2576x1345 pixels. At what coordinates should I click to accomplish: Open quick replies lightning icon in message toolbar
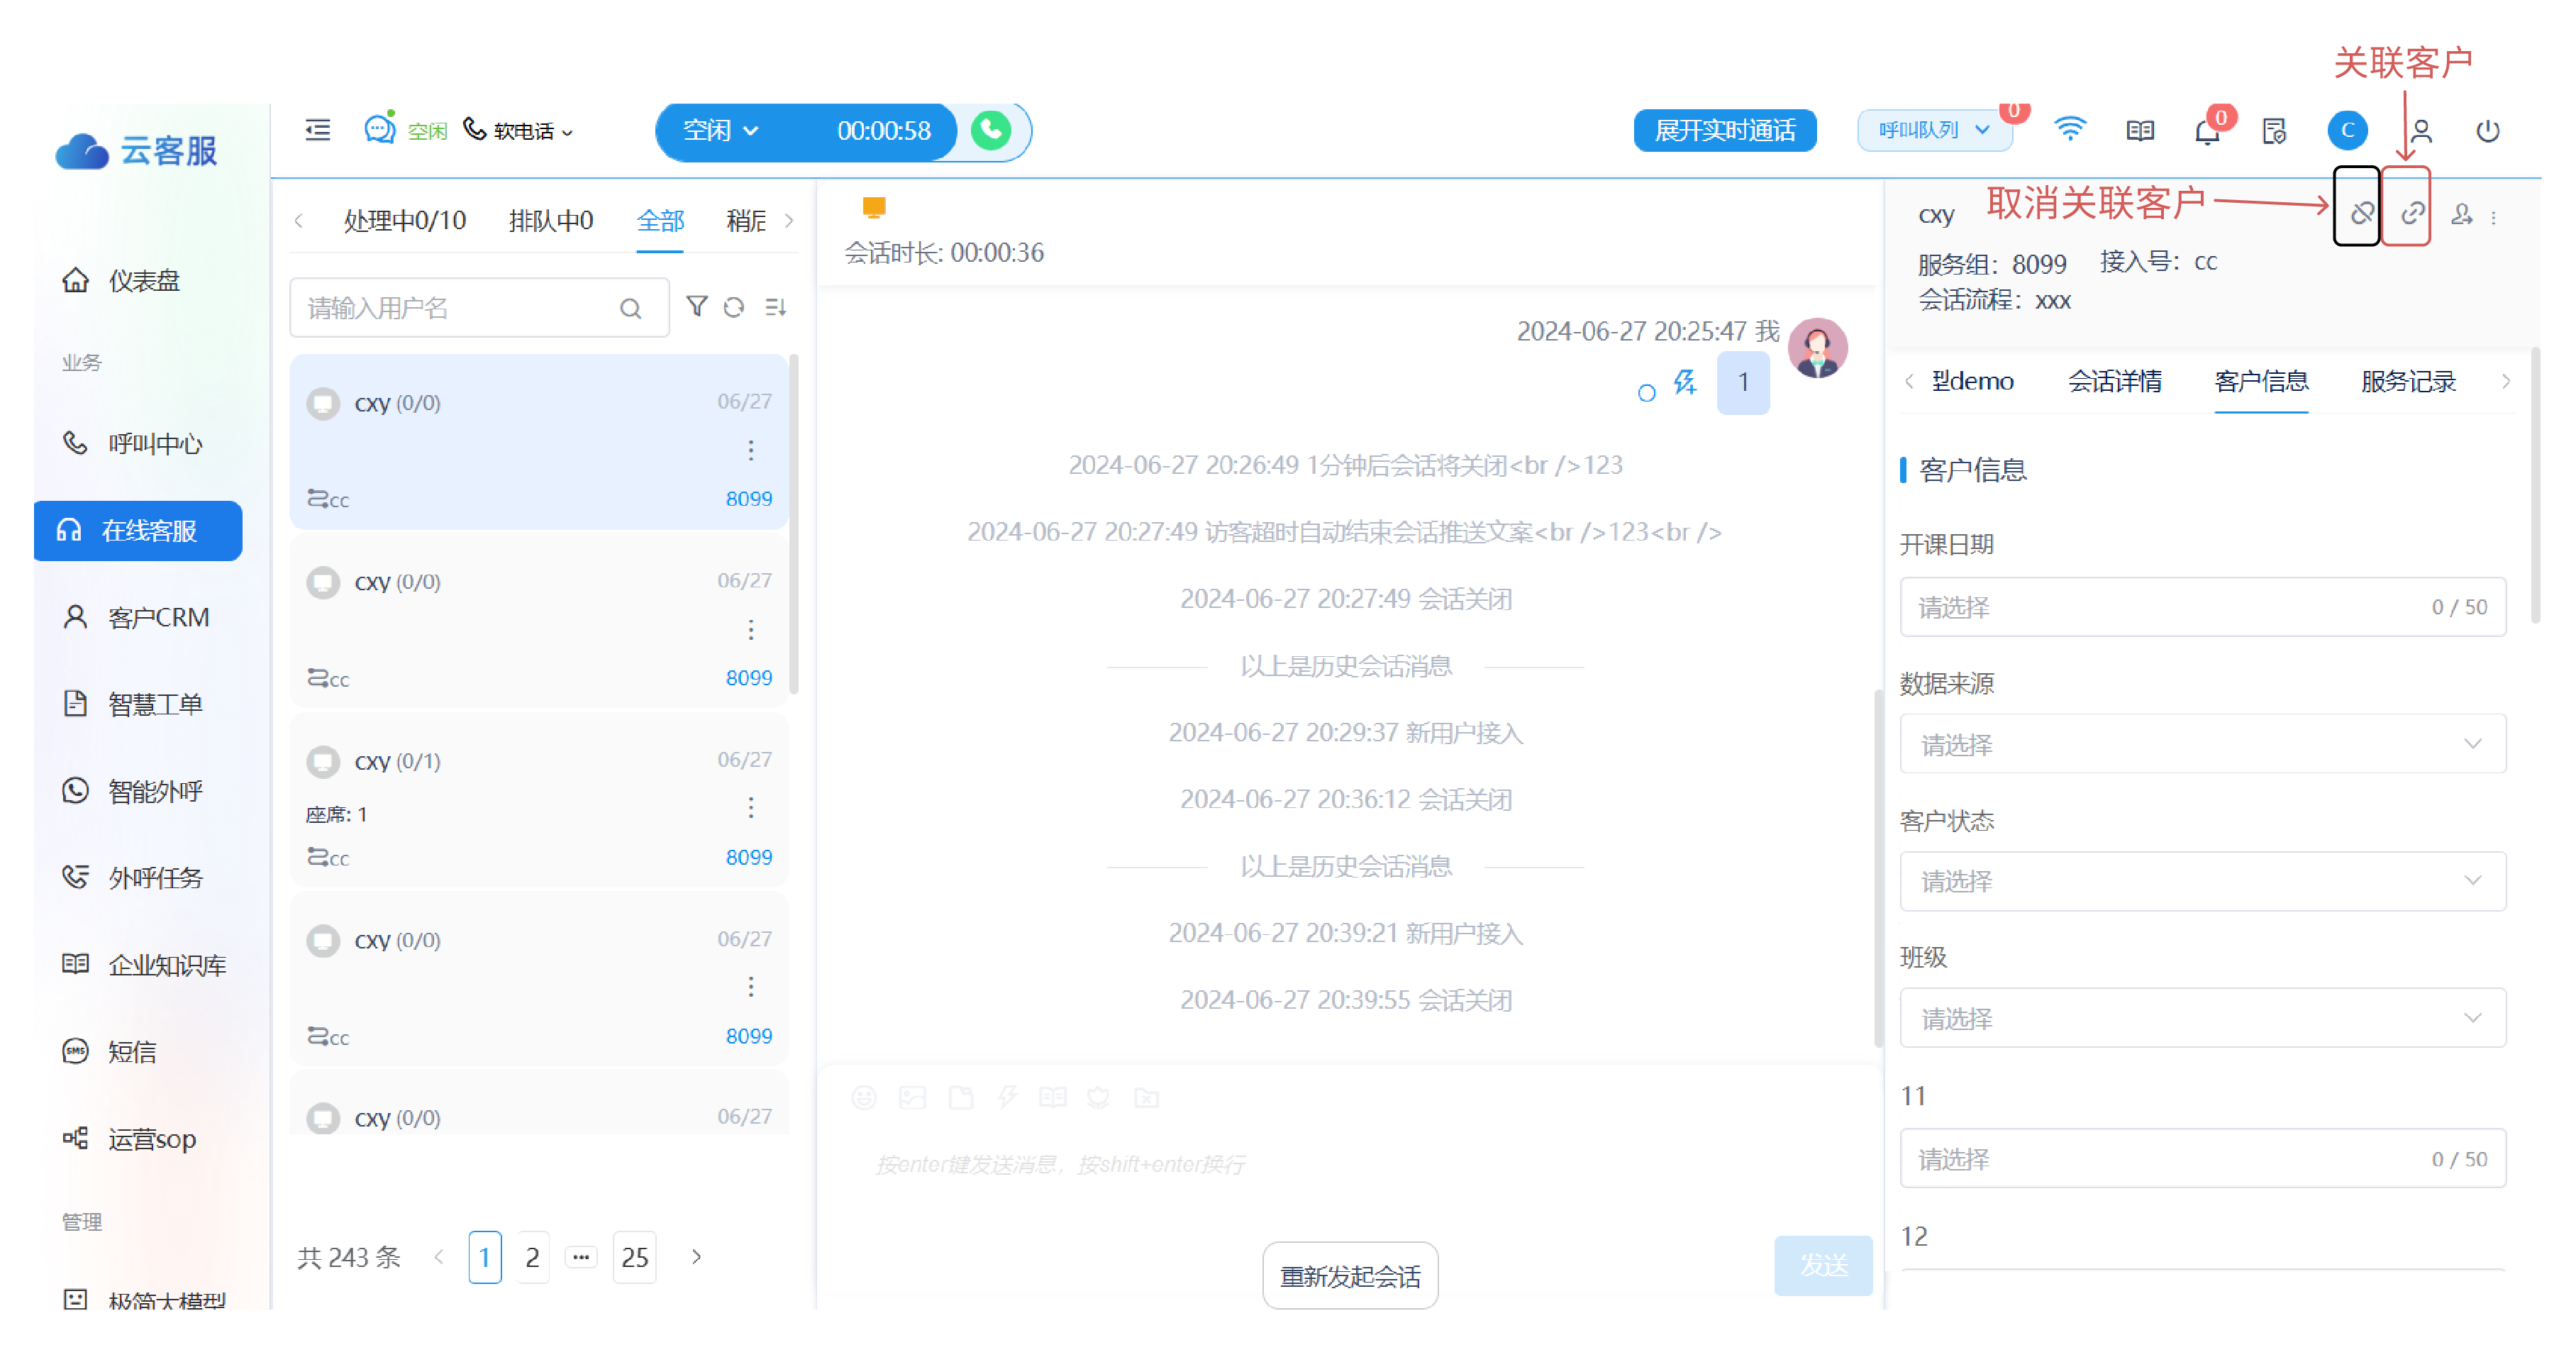[1006, 1098]
